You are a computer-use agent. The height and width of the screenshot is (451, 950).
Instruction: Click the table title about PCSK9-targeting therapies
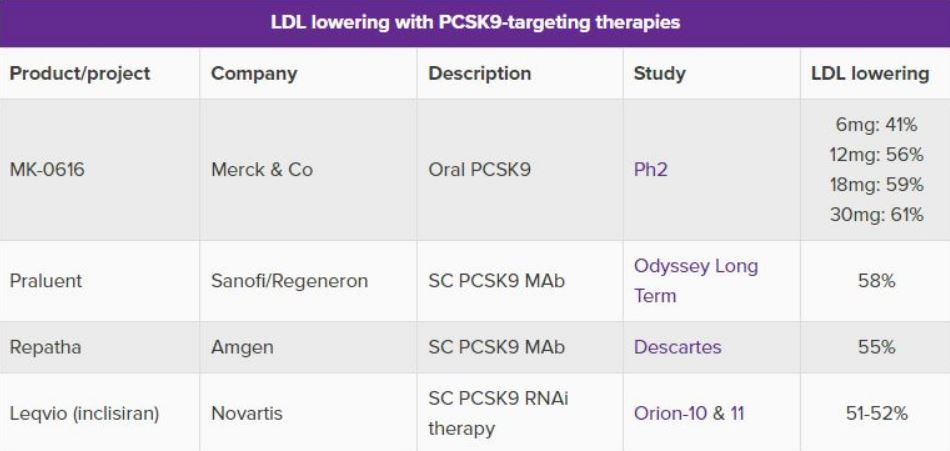coord(475,22)
